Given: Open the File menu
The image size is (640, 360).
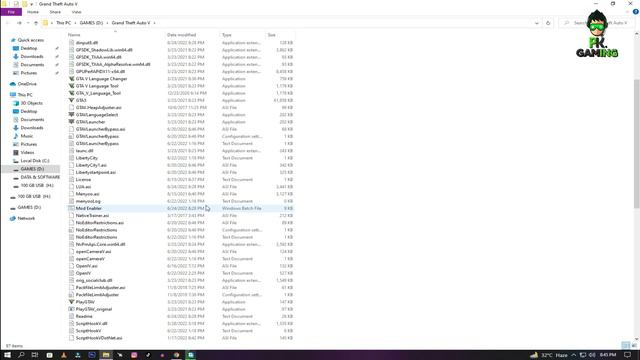Looking at the screenshot, I should (11, 12).
